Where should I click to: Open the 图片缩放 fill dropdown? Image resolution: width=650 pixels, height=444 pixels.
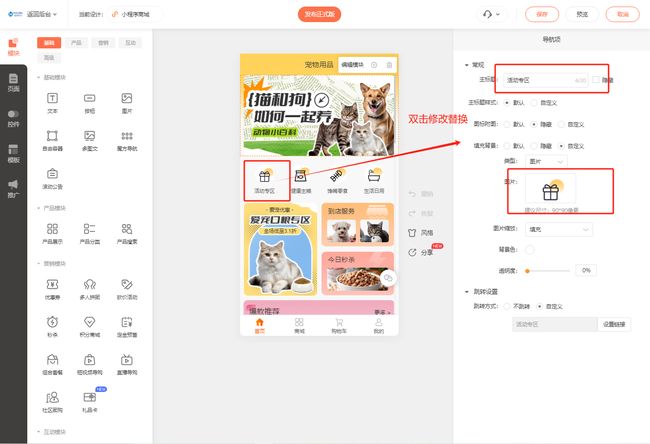pos(559,229)
